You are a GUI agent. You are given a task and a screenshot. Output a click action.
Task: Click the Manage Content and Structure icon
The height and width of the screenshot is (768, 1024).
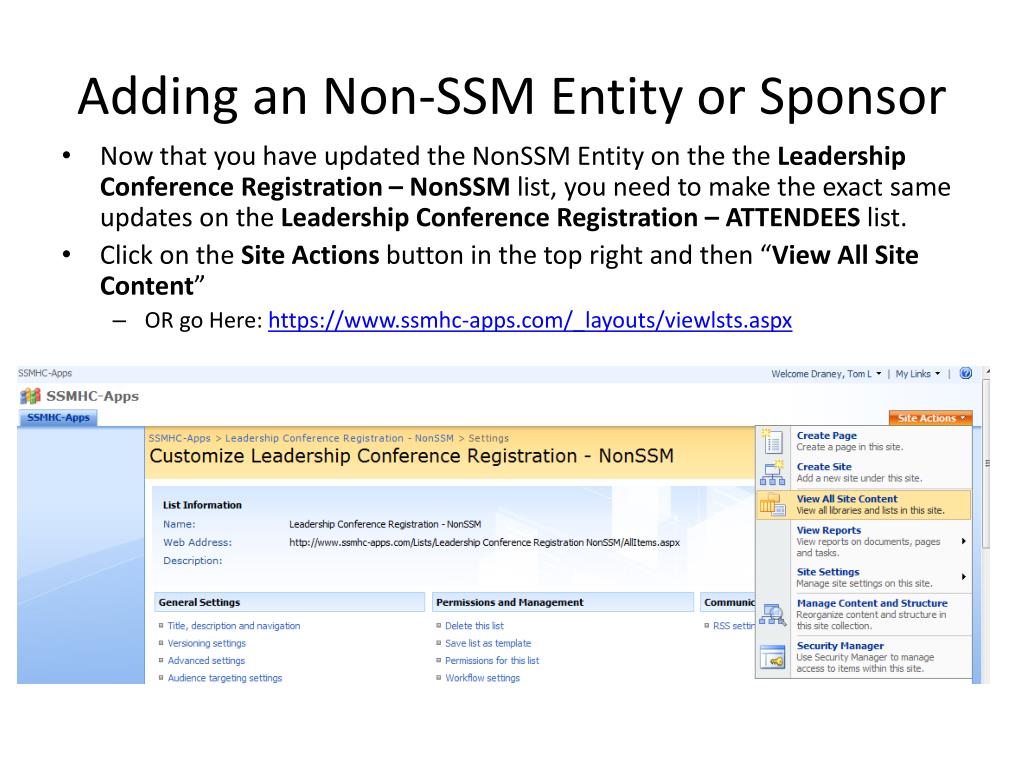click(772, 614)
